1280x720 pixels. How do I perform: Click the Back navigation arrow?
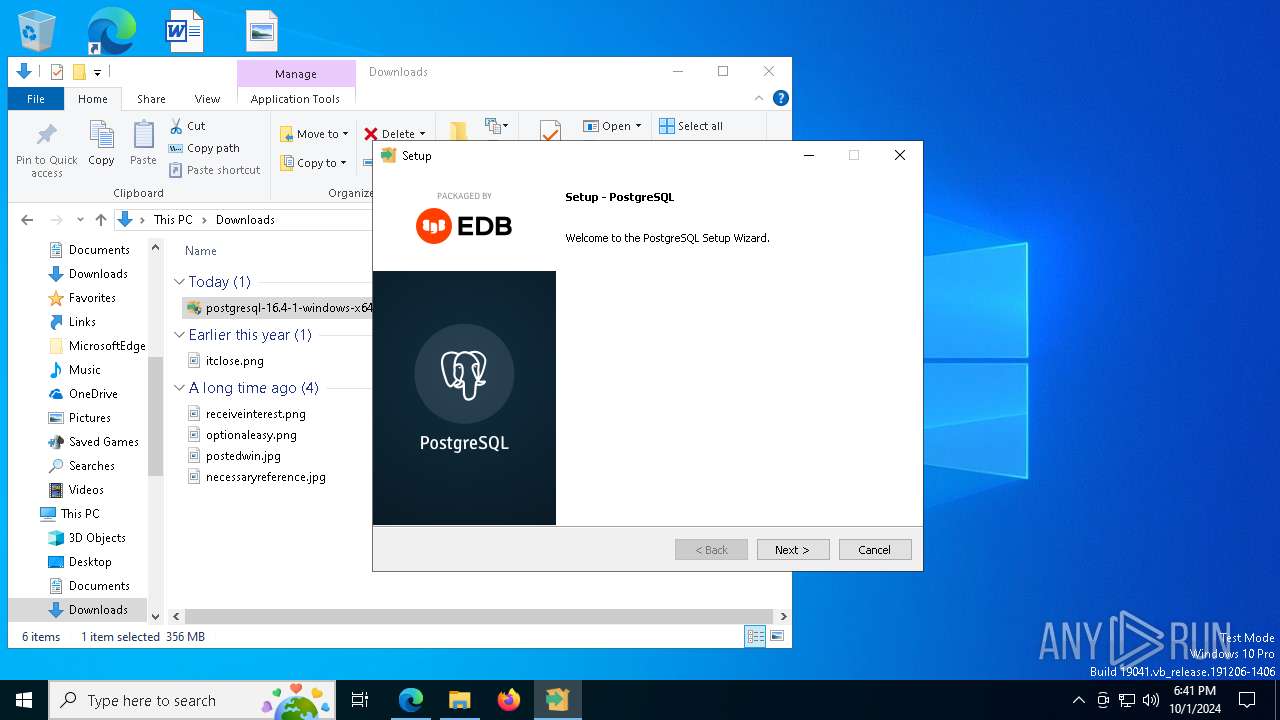pyautogui.click(x=27, y=220)
